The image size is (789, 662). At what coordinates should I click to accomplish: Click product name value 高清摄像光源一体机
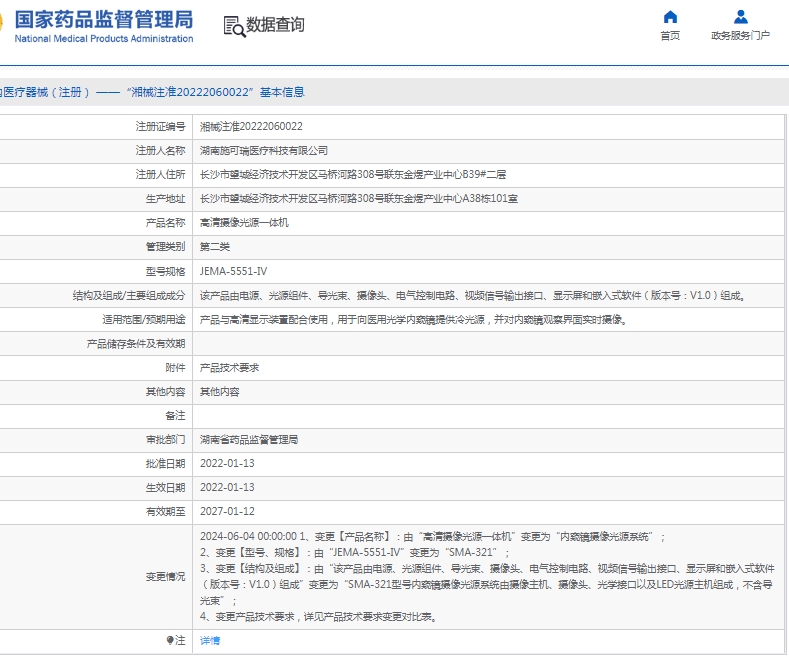click(x=244, y=223)
